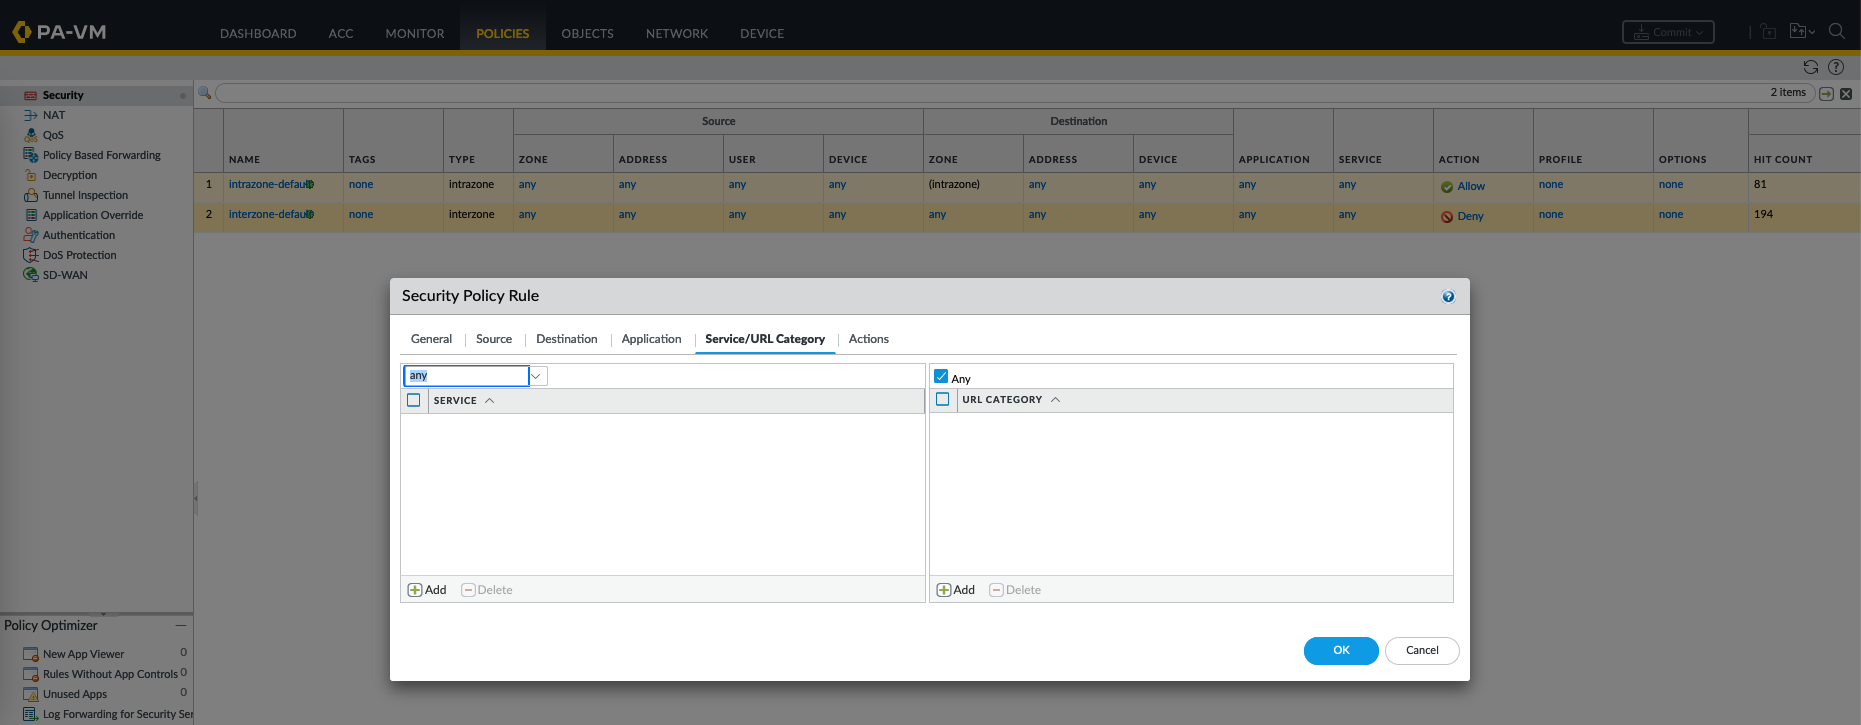Open the OBJECTS menu in top navigation
Screen dimensions: 1861x725
click(x=587, y=33)
